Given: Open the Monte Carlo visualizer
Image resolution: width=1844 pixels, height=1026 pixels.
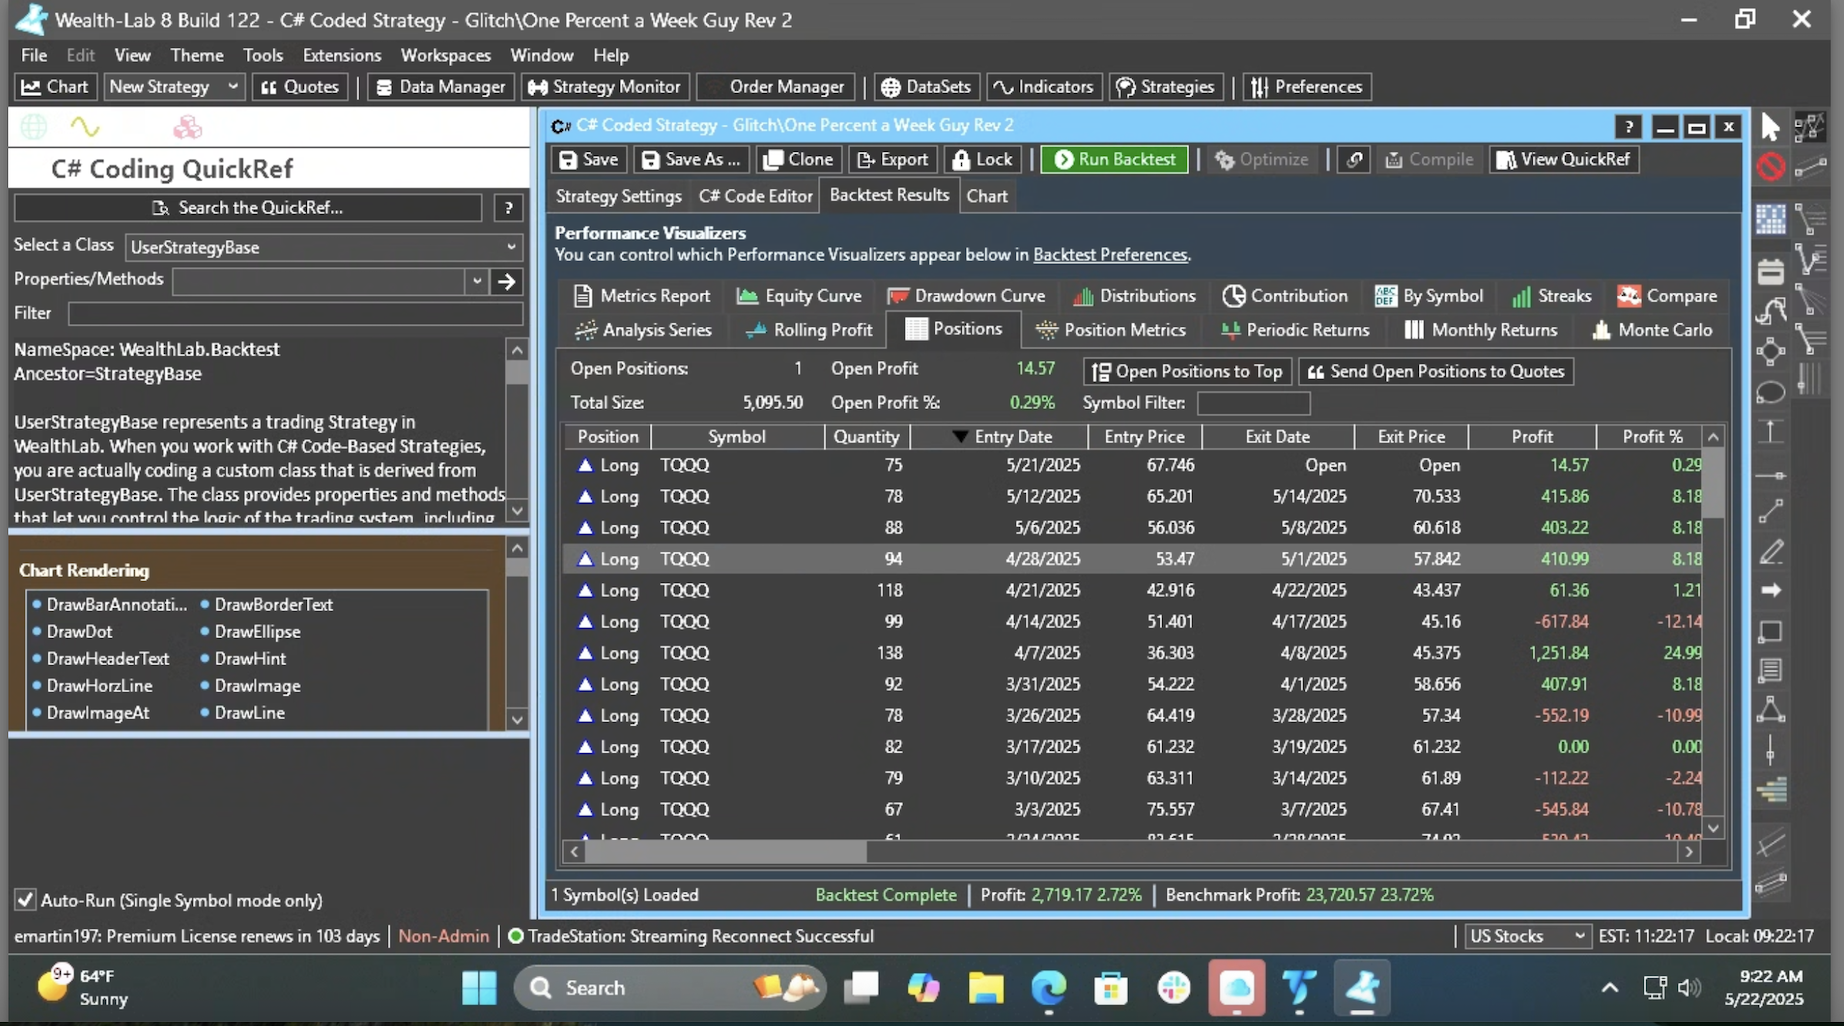Looking at the screenshot, I should 1651,330.
